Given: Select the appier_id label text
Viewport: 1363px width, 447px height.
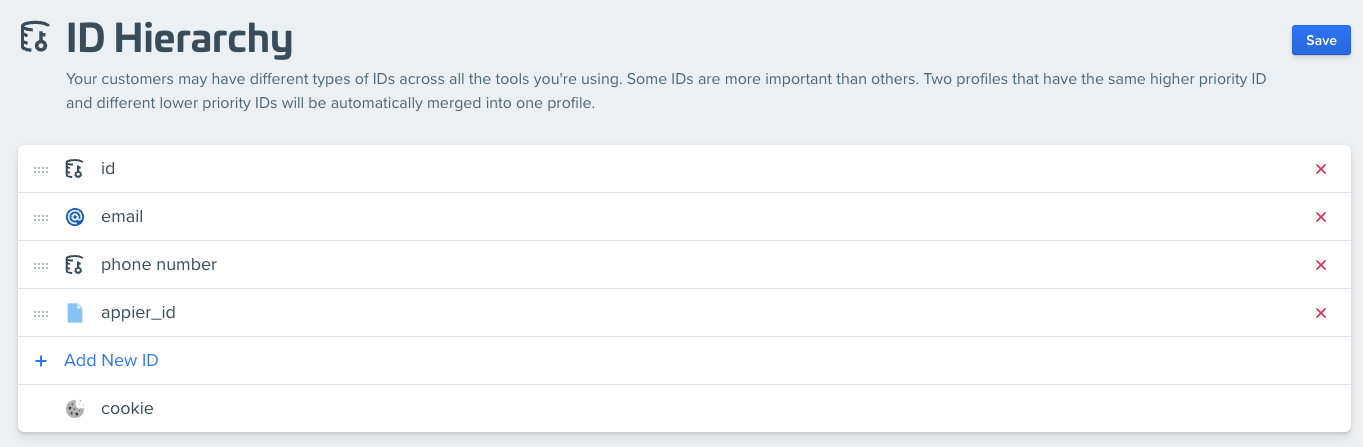Looking at the screenshot, I should (138, 313).
